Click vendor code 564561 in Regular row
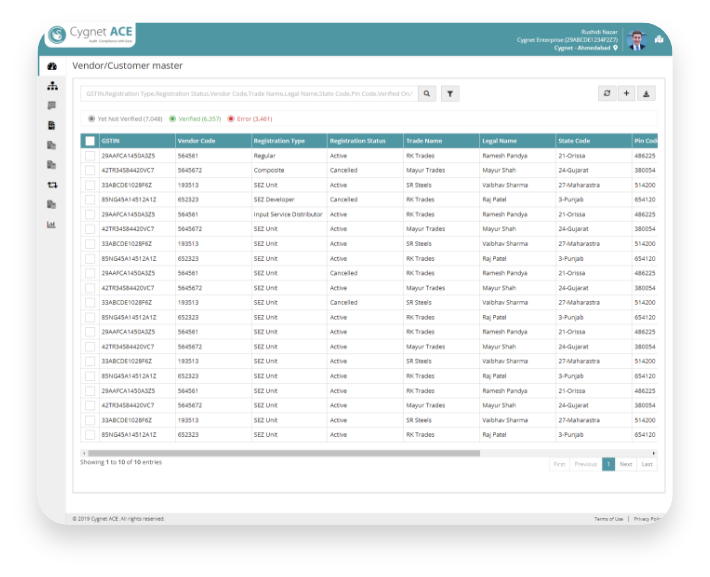Image resolution: width=710 pixels, height=577 pixels. tap(188, 156)
